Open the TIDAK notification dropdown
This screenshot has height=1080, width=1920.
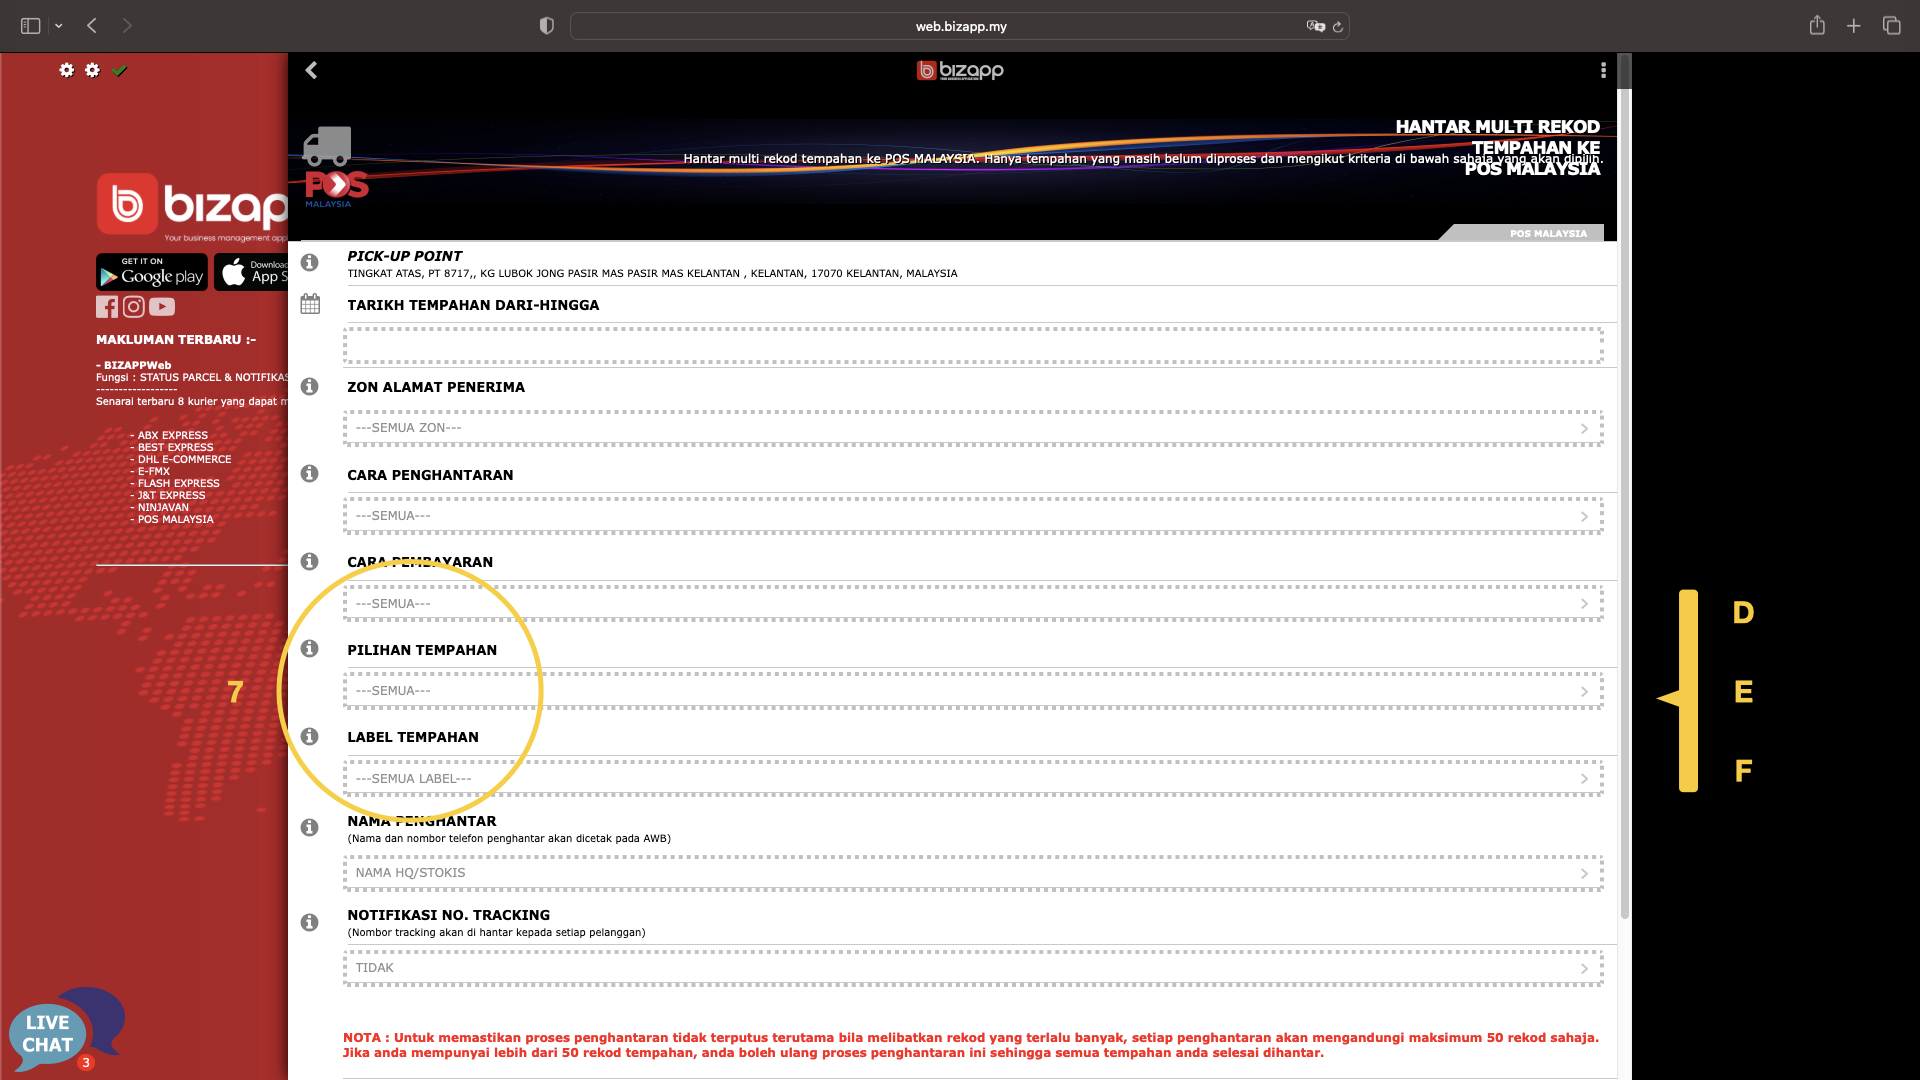point(973,968)
